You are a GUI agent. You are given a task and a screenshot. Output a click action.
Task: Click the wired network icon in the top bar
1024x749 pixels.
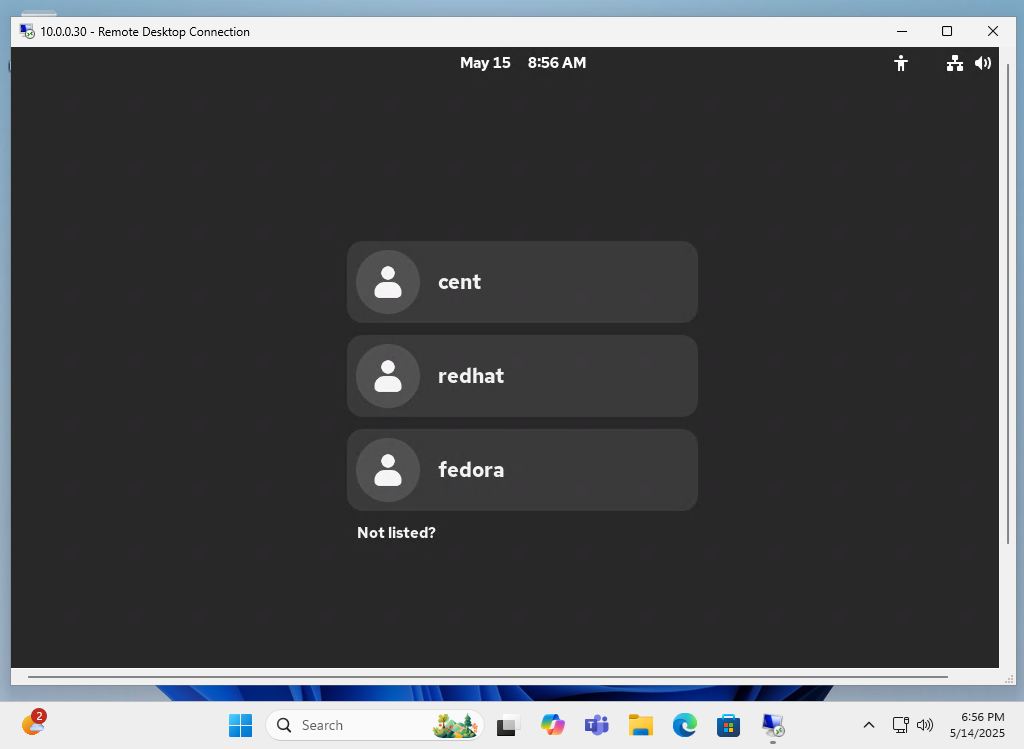click(955, 63)
